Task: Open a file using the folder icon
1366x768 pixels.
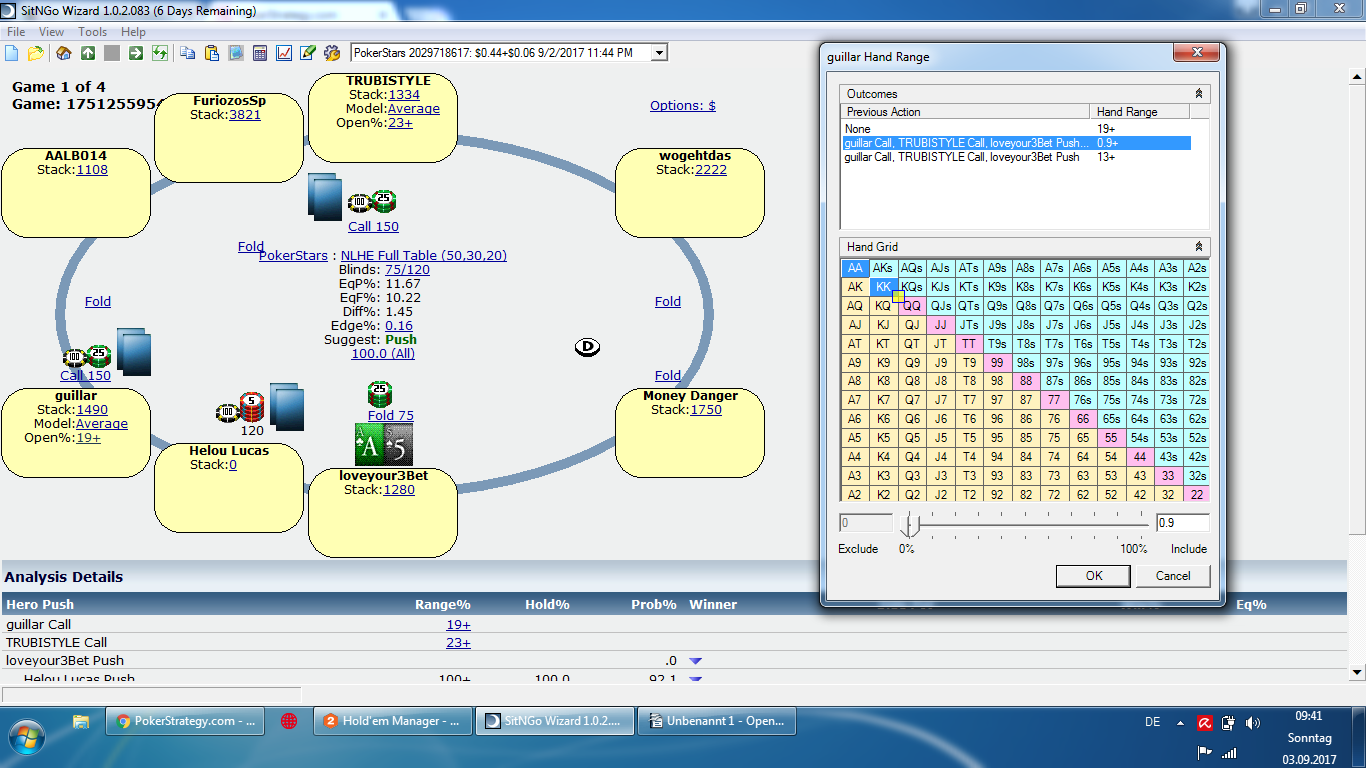Action: [35, 53]
